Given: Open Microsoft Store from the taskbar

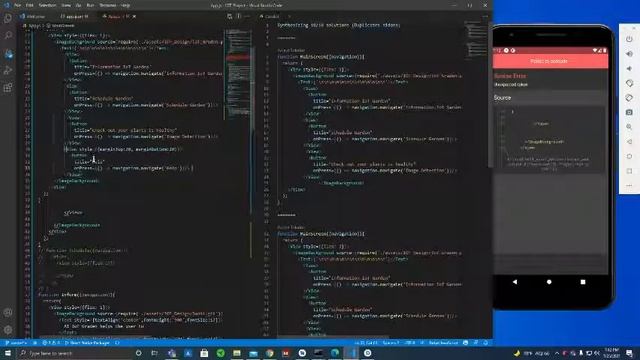Looking at the screenshot, I should 204,353.
